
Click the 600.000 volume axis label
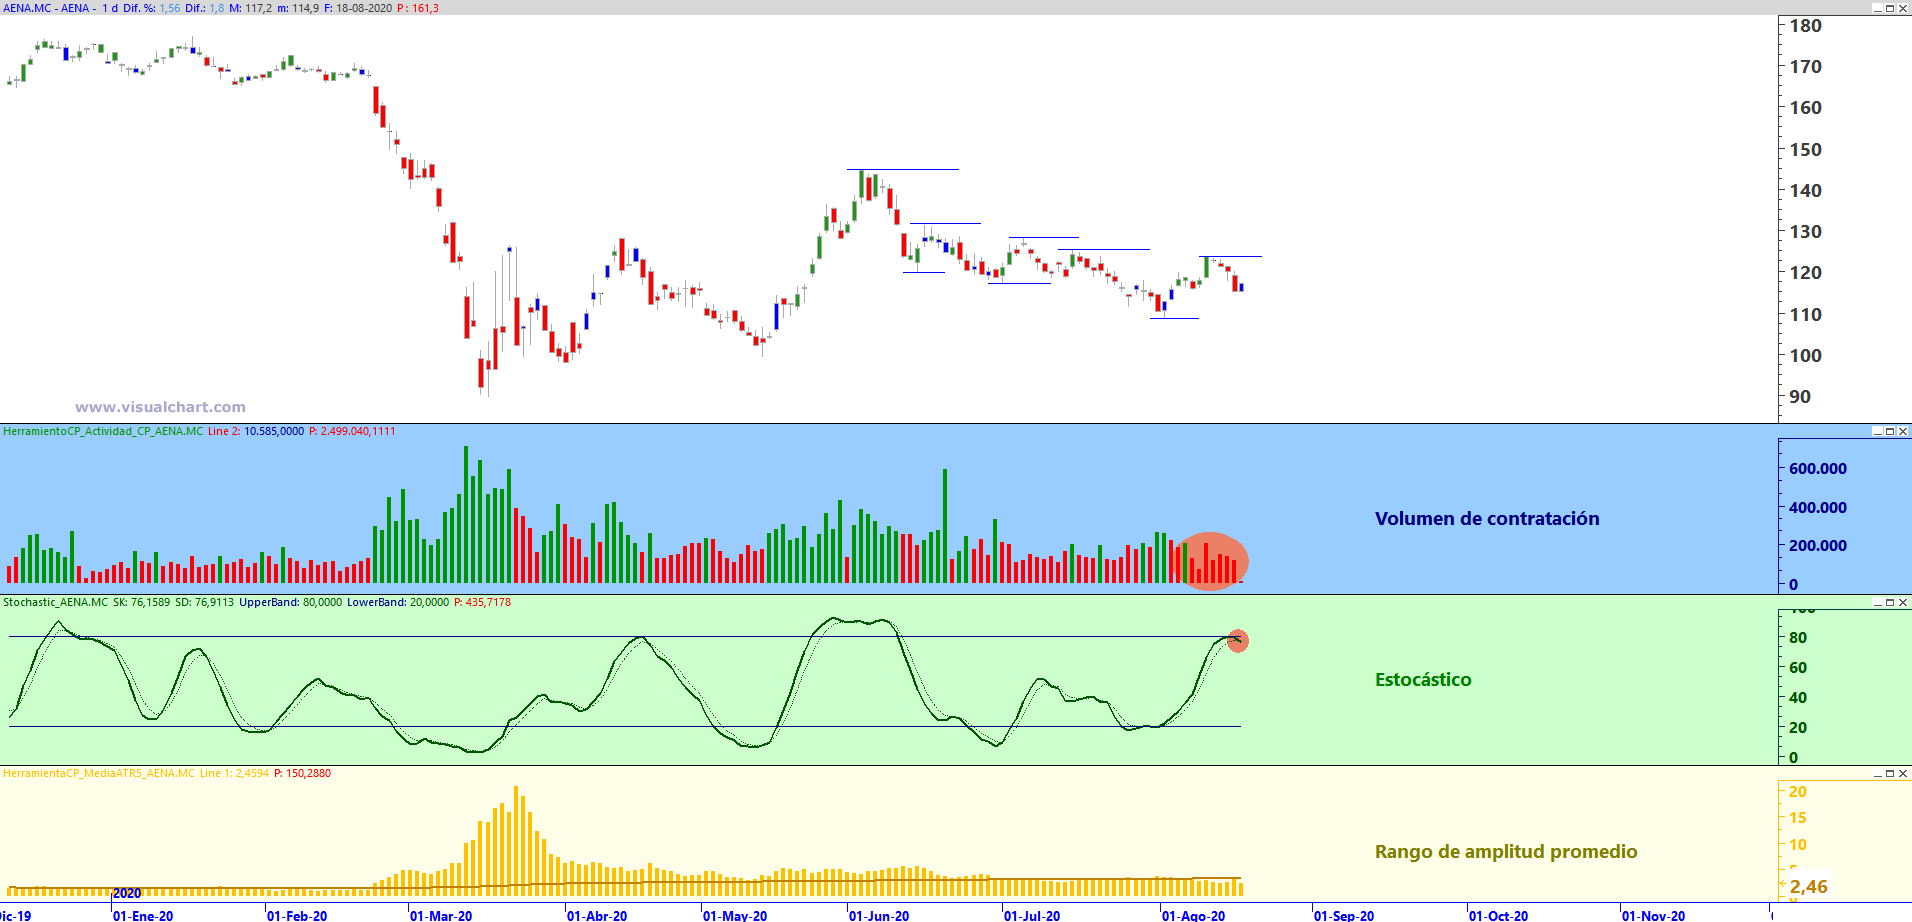pyautogui.click(x=1818, y=468)
